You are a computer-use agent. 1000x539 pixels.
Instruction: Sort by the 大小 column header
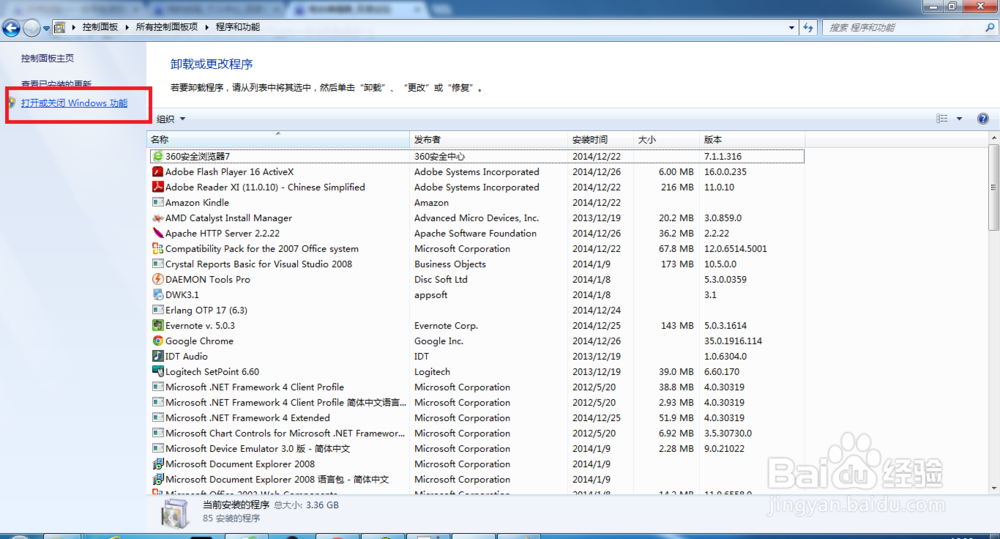(666, 139)
